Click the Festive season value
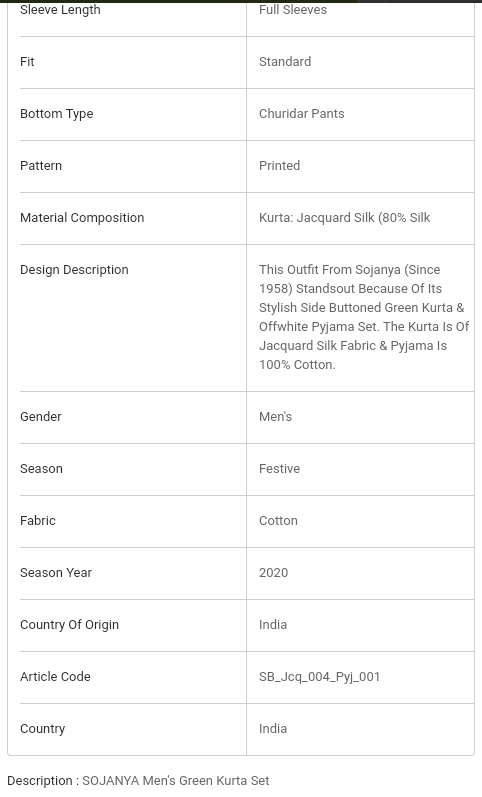The width and height of the screenshot is (482, 797). pyautogui.click(x=279, y=469)
